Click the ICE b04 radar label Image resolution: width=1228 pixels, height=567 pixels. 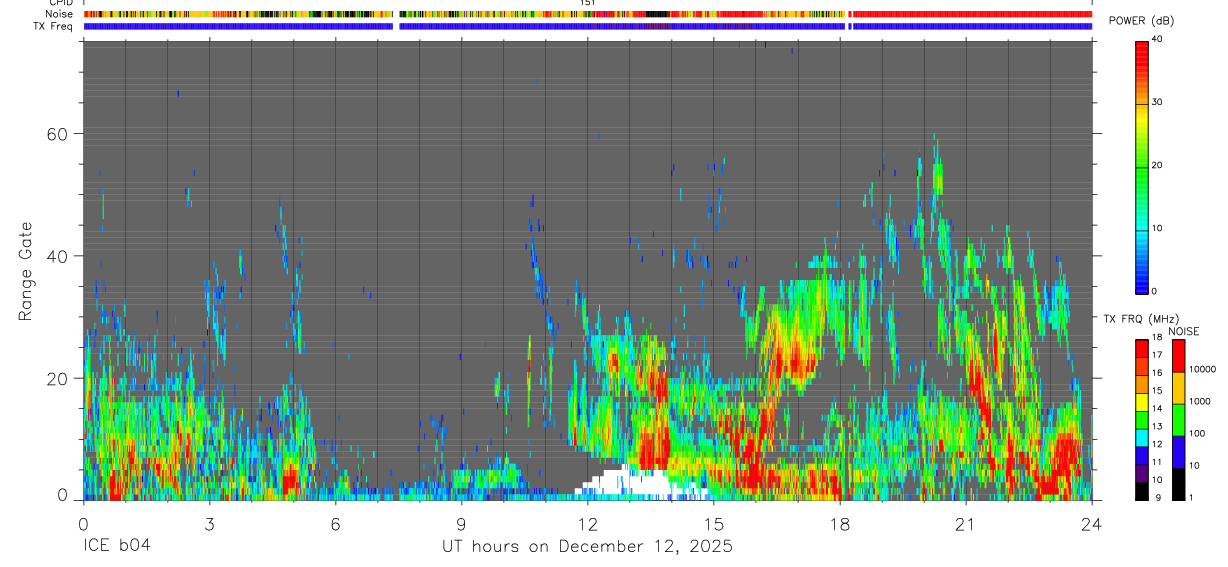click(x=119, y=547)
